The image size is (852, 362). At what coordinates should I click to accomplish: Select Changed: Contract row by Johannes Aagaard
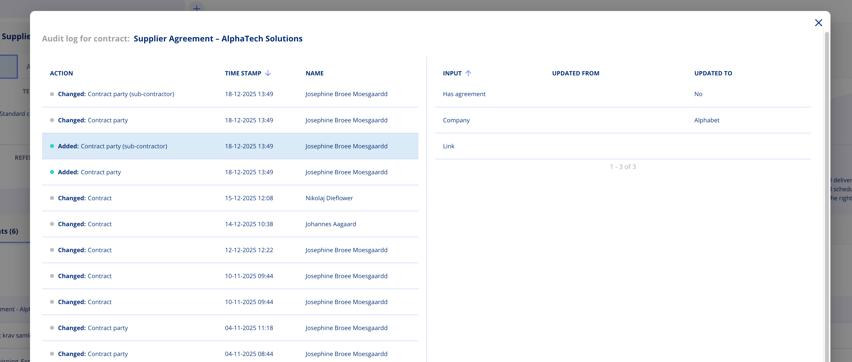230,224
